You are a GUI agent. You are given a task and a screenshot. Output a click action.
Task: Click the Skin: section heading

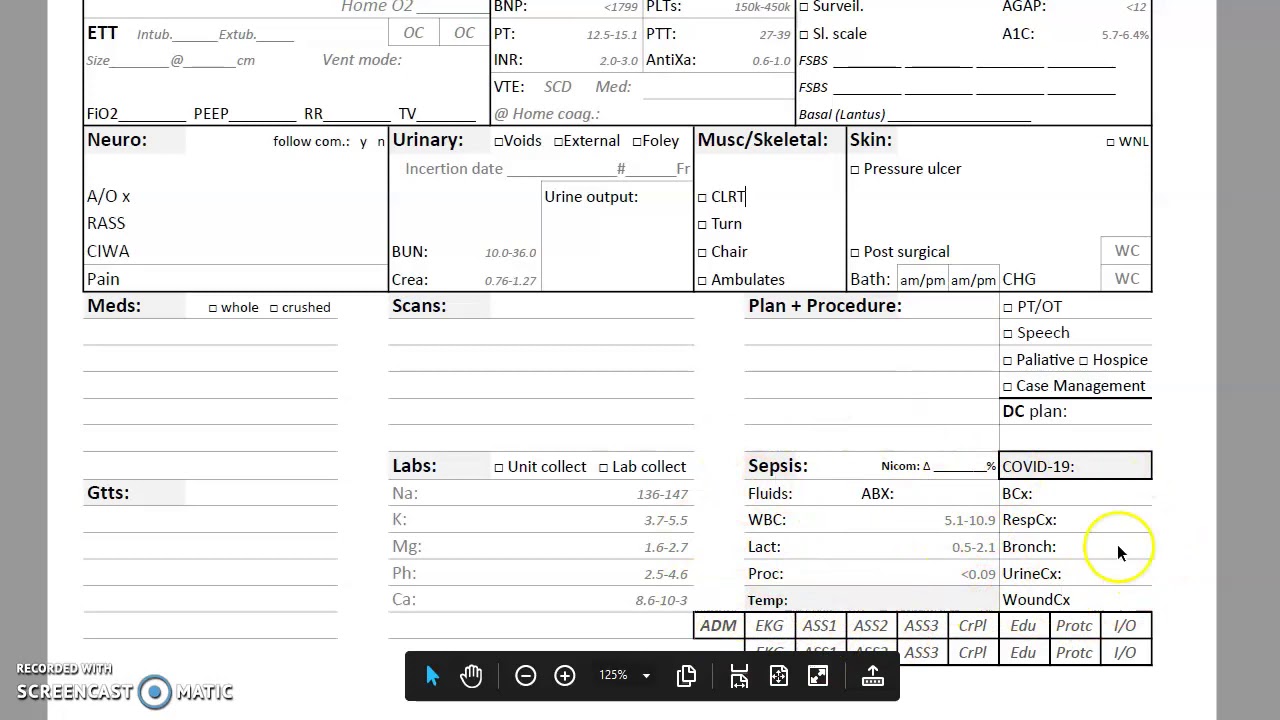871,140
